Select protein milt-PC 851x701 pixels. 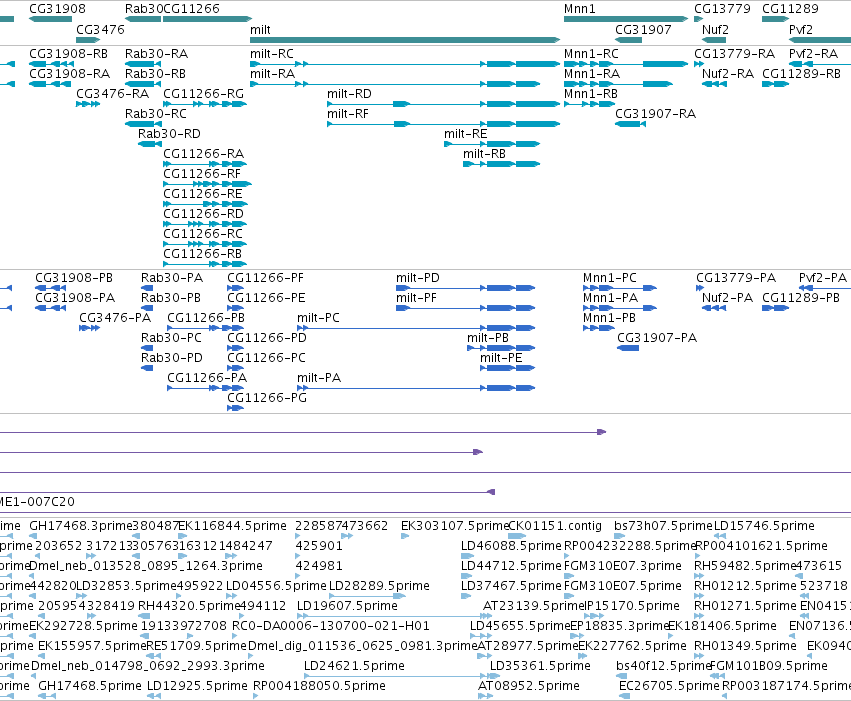tap(416, 328)
